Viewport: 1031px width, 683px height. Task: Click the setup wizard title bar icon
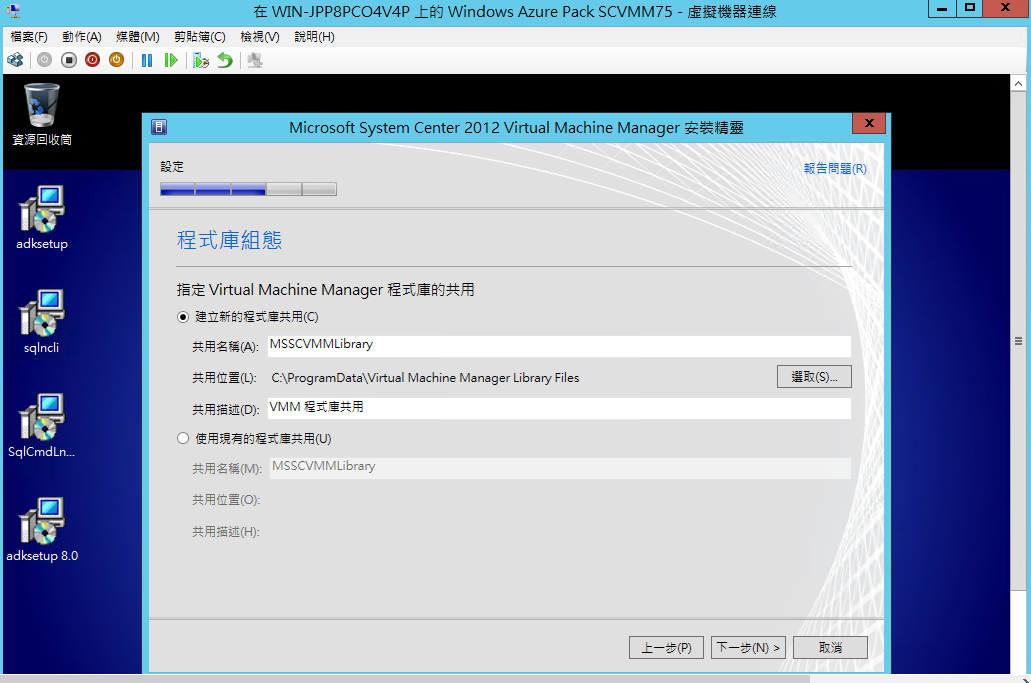coord(159,127)
